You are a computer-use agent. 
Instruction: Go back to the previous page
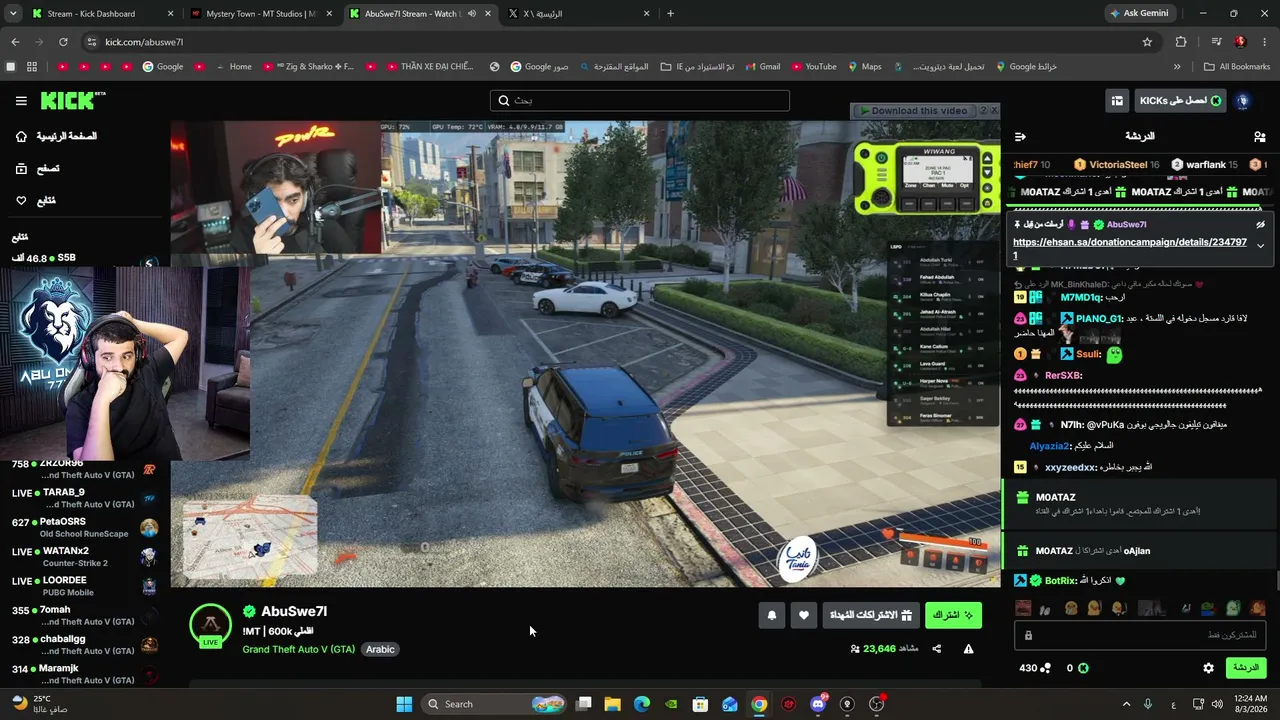pyautogui.click(x=15, y=42)
